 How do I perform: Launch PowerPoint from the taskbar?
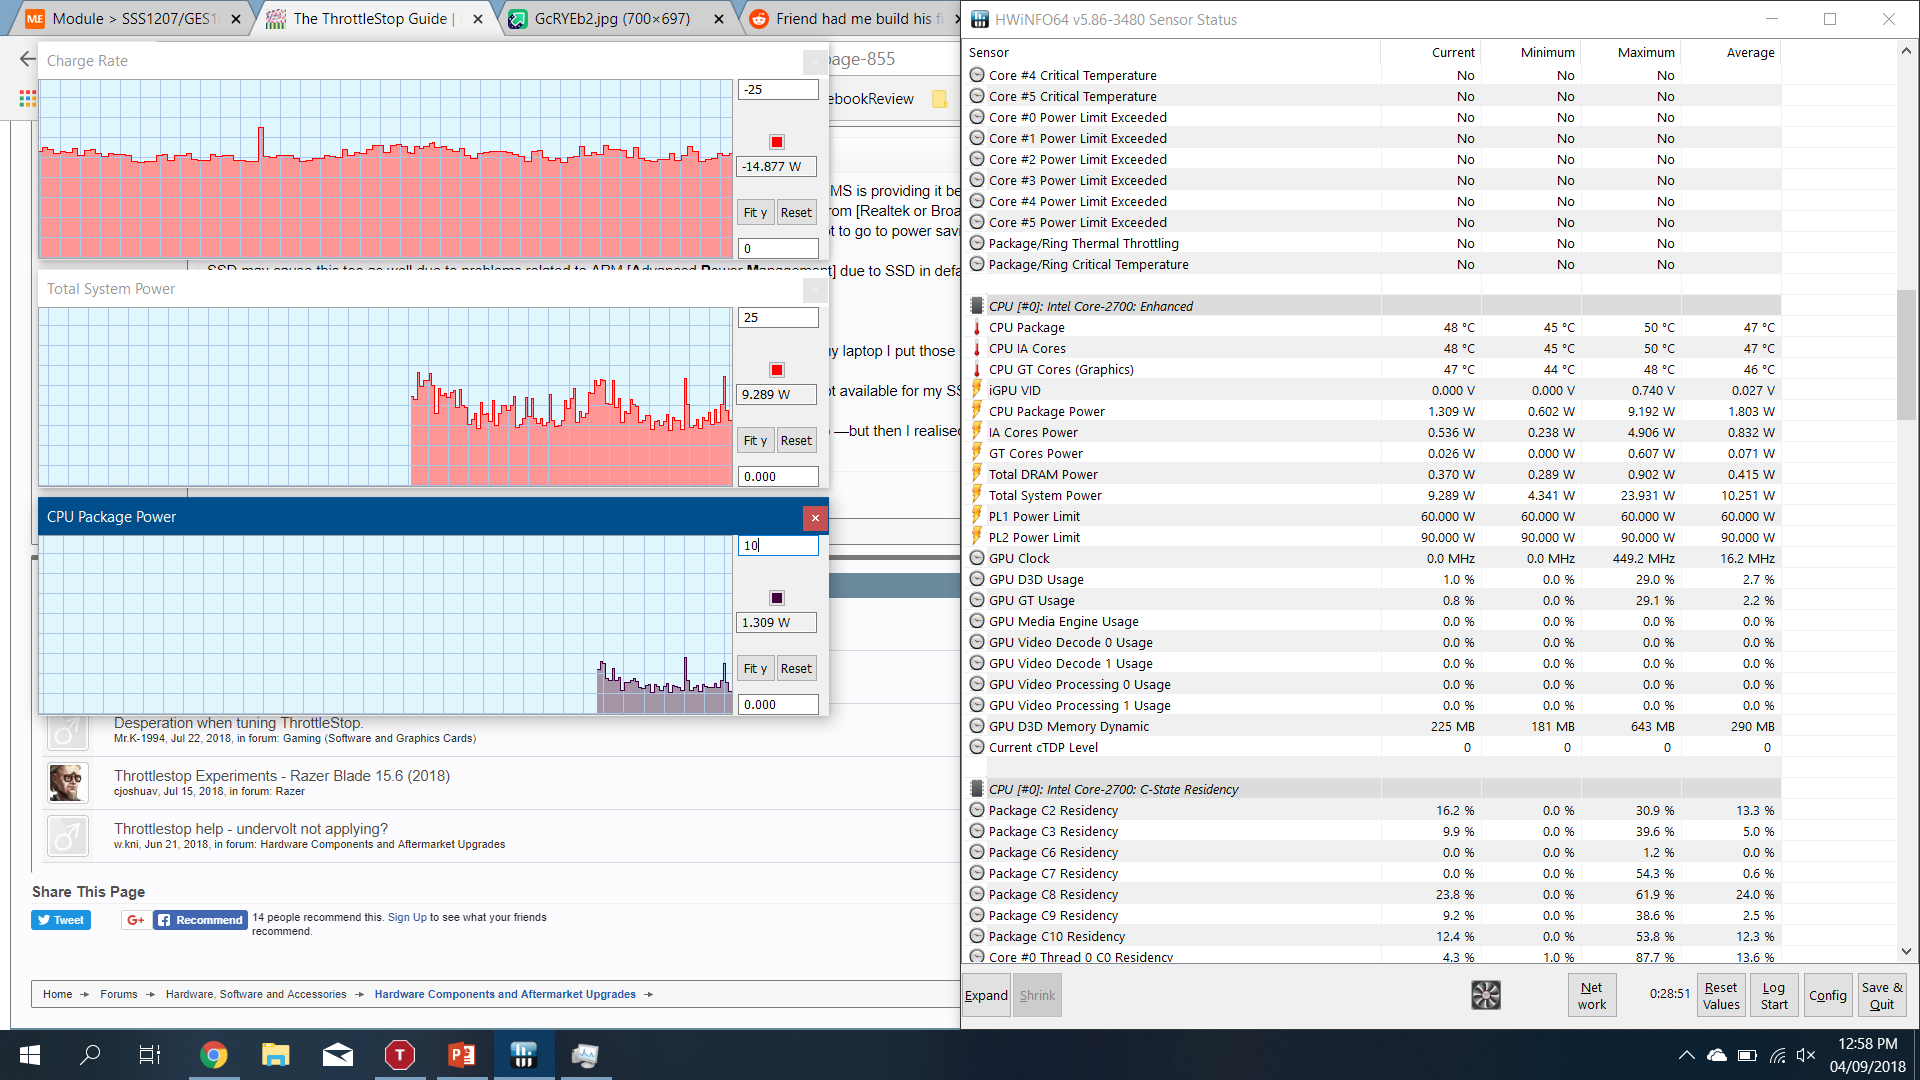(461, 1055)
